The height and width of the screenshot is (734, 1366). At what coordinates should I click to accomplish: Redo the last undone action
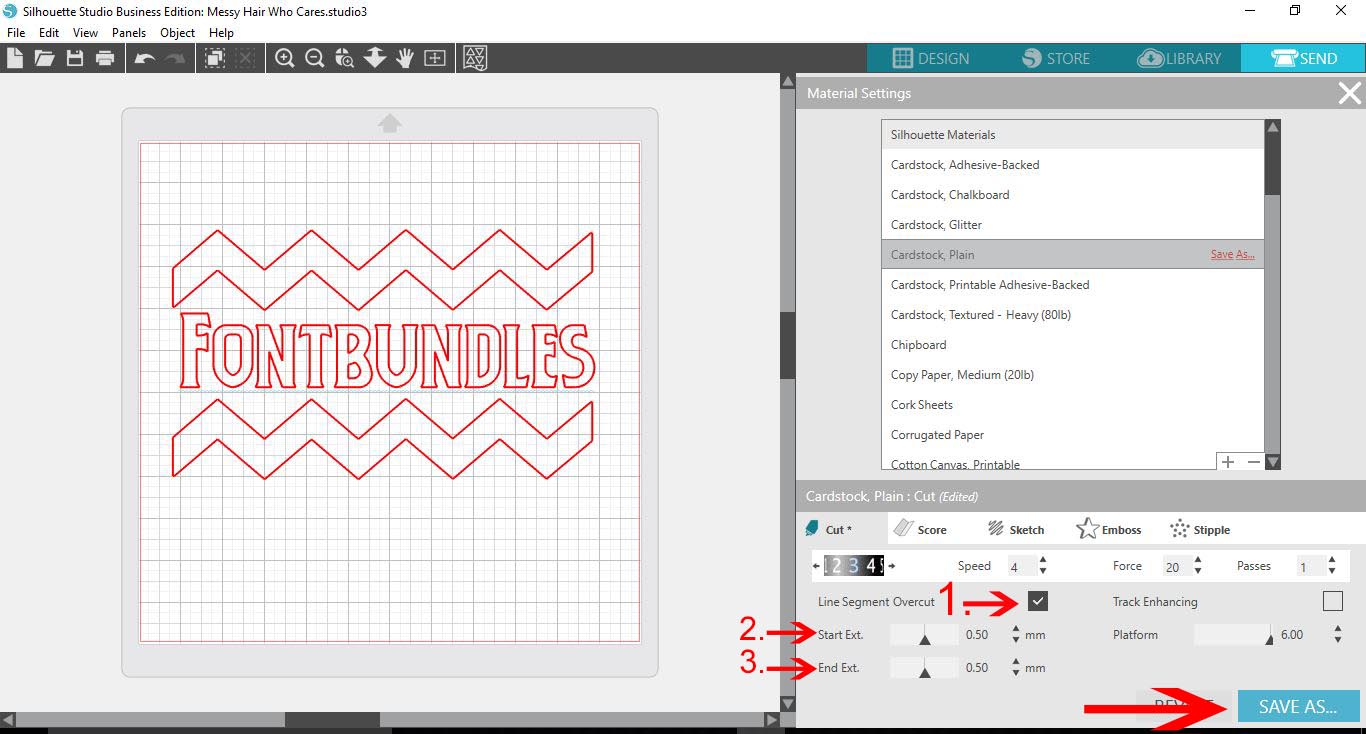(x=175, y=59)
